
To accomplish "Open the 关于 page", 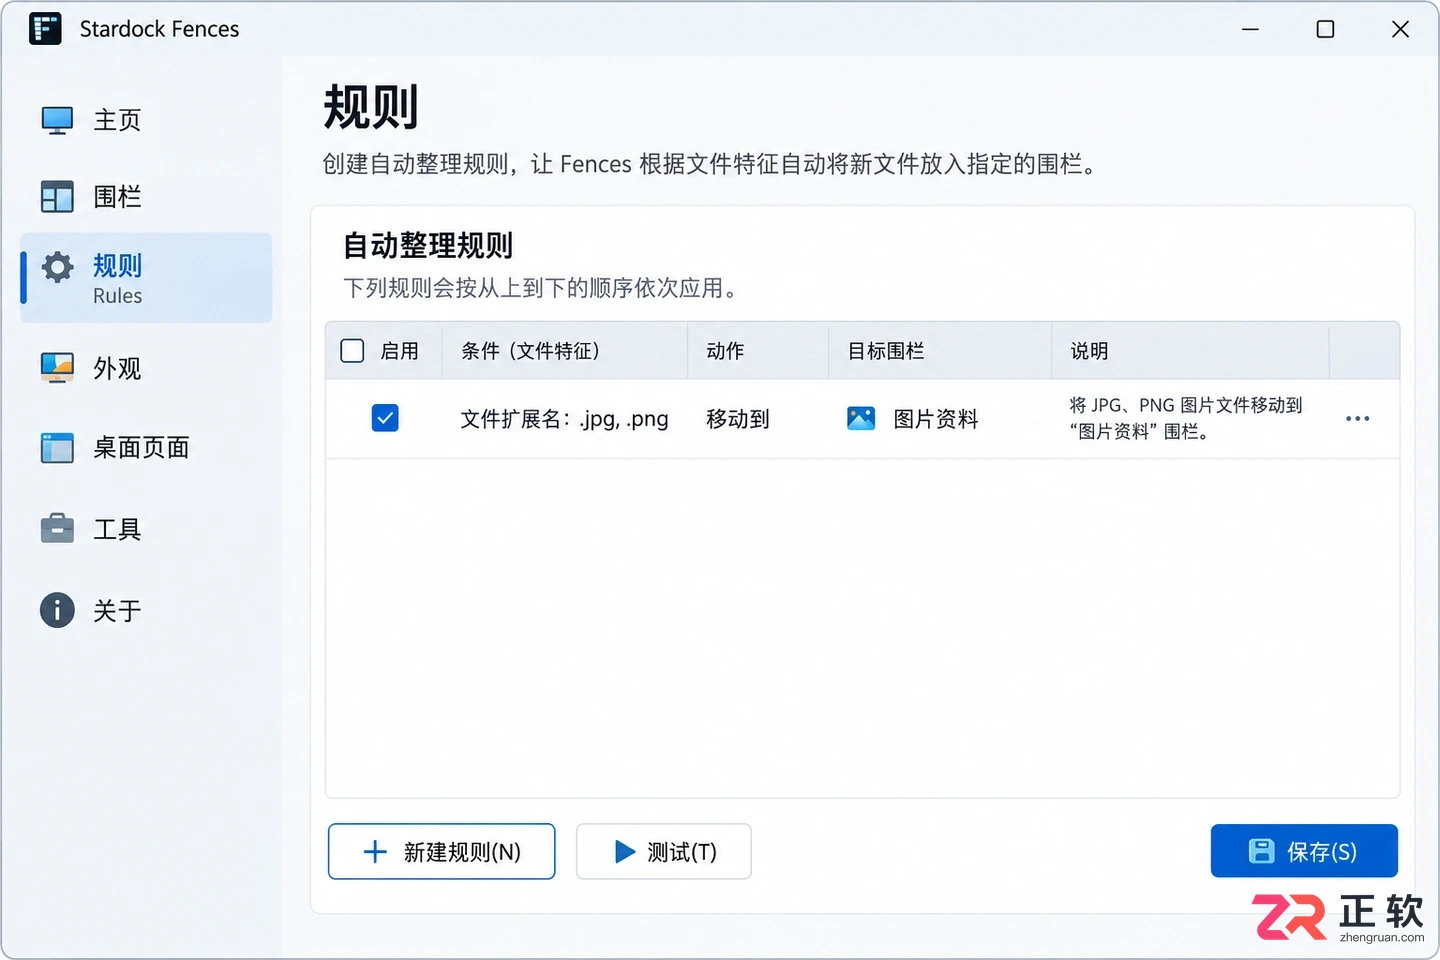I will coord(146,610).
